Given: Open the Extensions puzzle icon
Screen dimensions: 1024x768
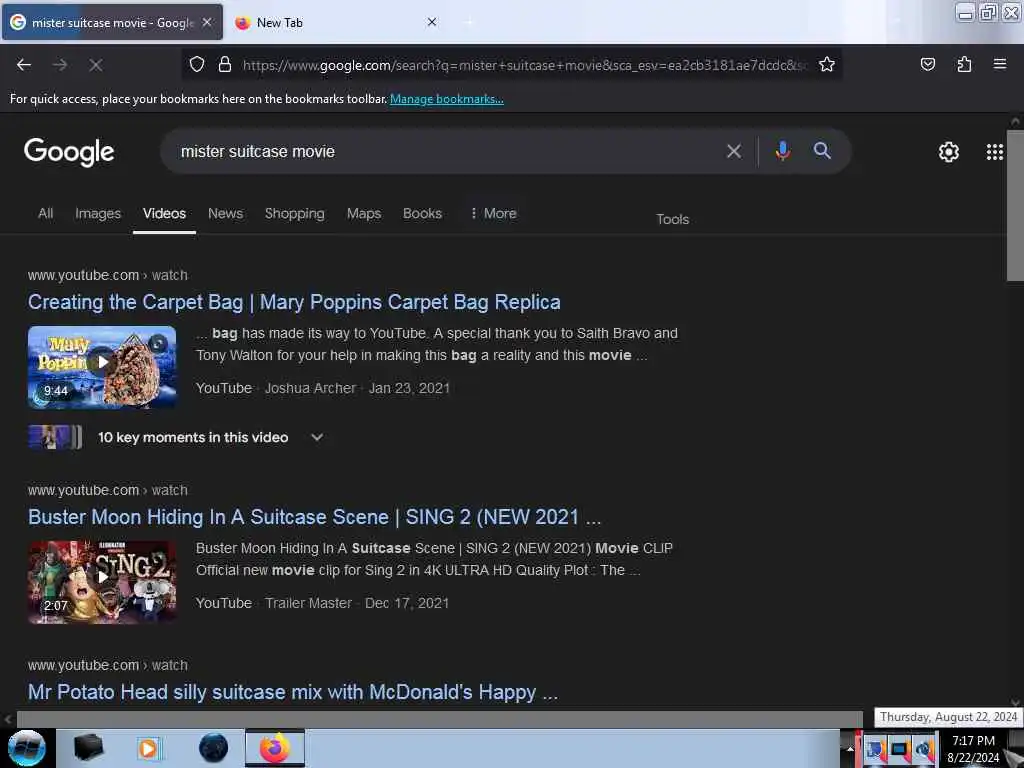Looking at the screenshot, I should (x=964, y=64).
